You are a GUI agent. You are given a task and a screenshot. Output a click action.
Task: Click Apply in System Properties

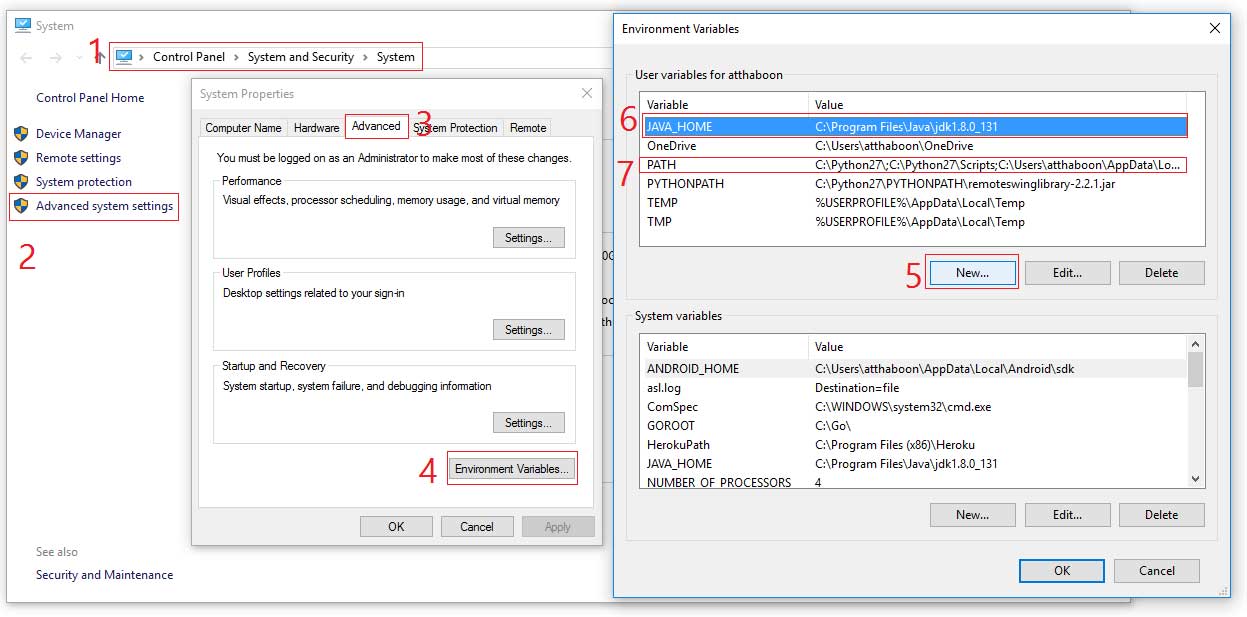(x=558, y=527)
